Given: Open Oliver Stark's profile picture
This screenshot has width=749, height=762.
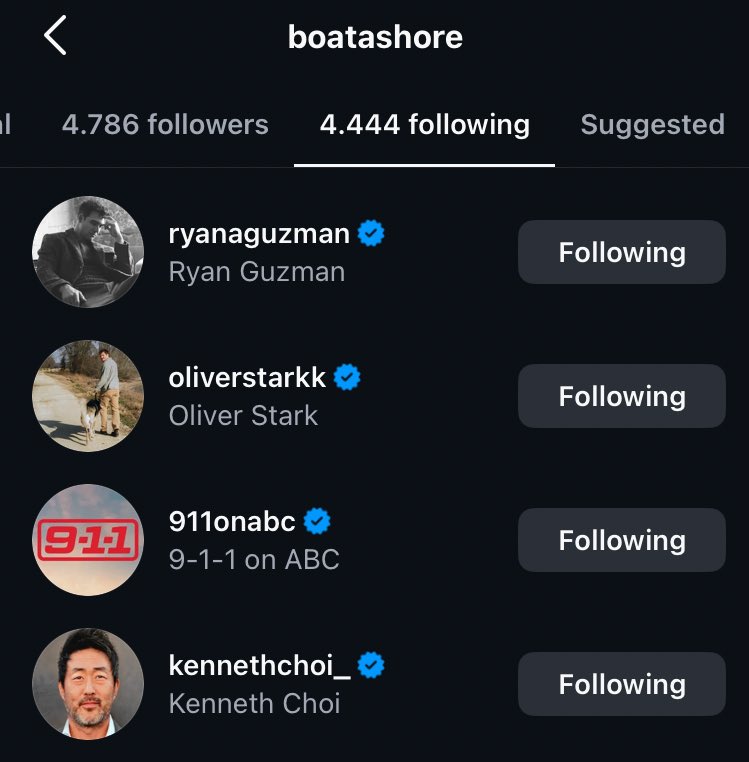Looking at the screenshot, I should (x=88, y=396).
